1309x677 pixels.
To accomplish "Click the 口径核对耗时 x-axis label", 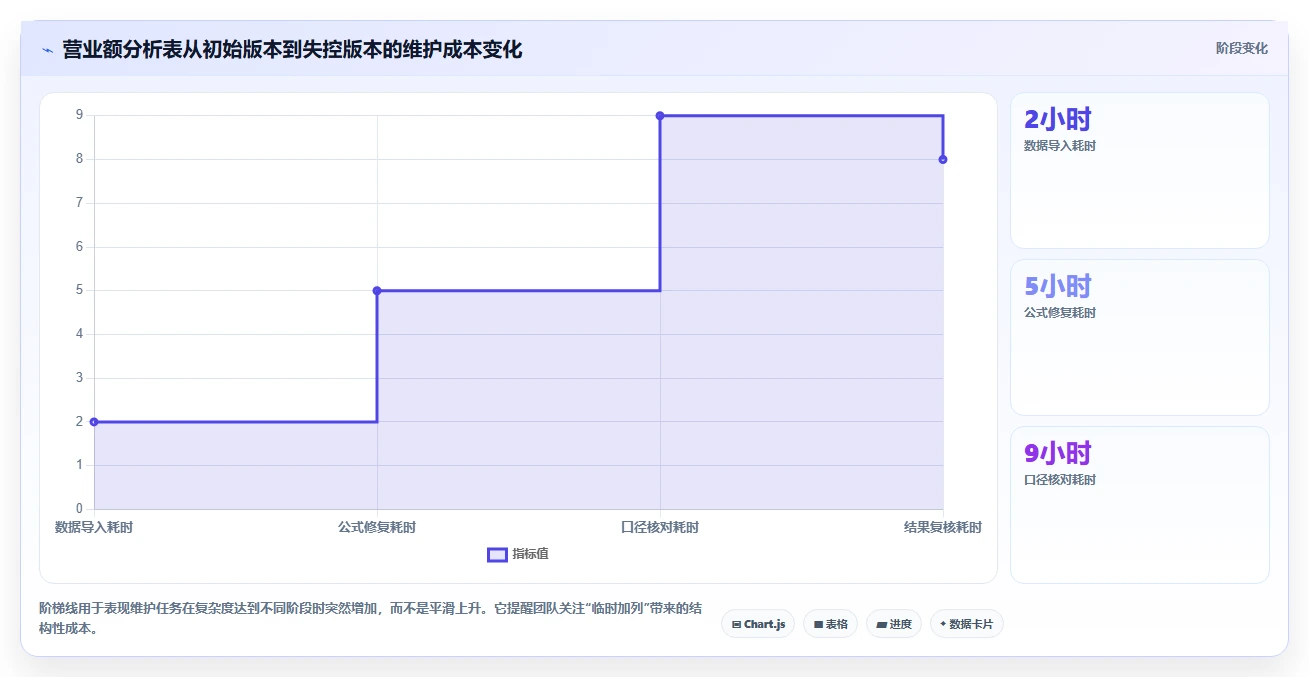I will click(x=660, y=527).
